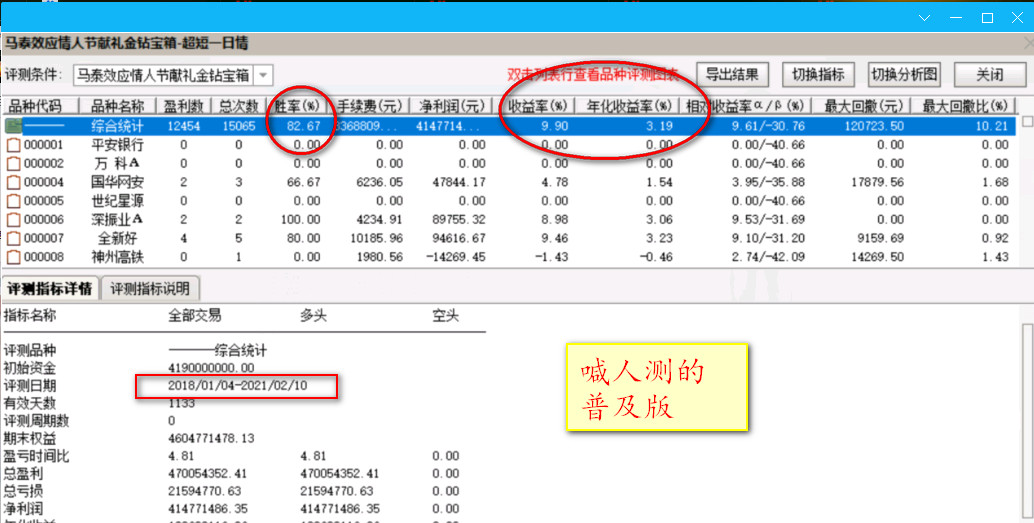Click win rate value 82.67
1034x523 pixels.
click(303, 126)
